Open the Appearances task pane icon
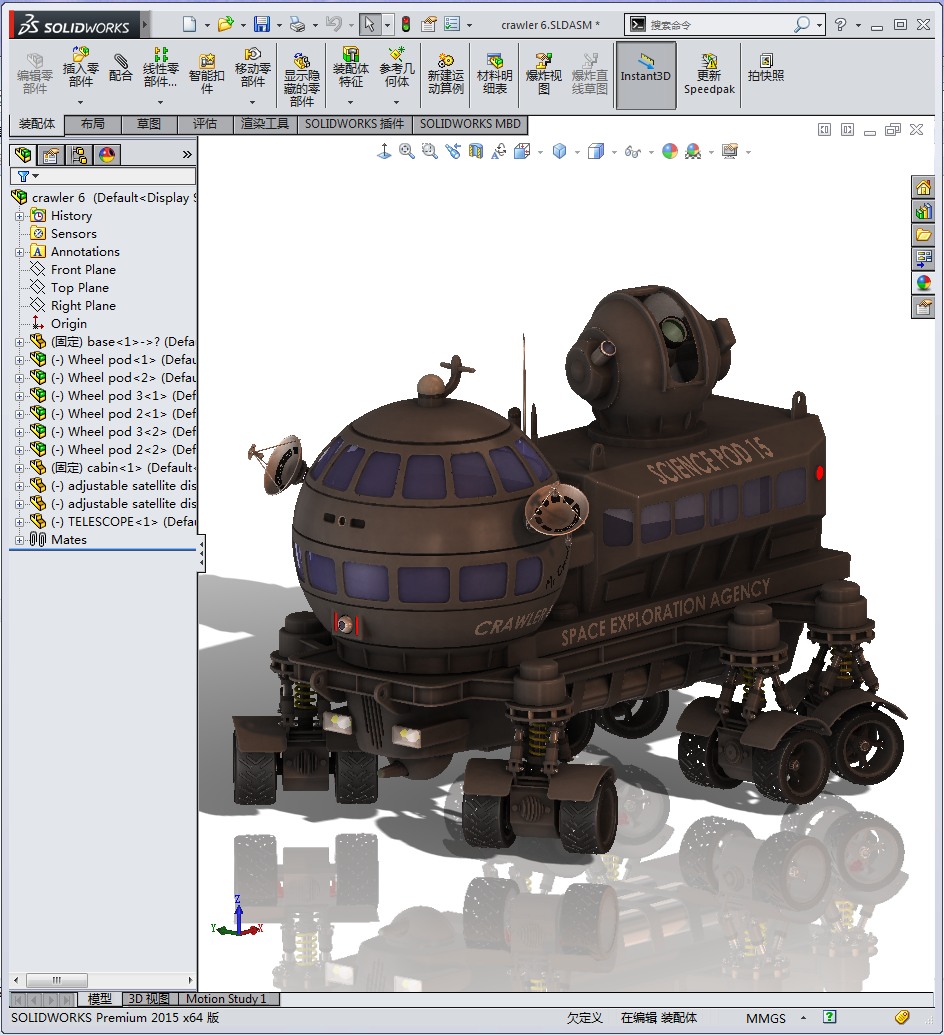This screenshot has height=1035, width=944. tap(924, 283)
